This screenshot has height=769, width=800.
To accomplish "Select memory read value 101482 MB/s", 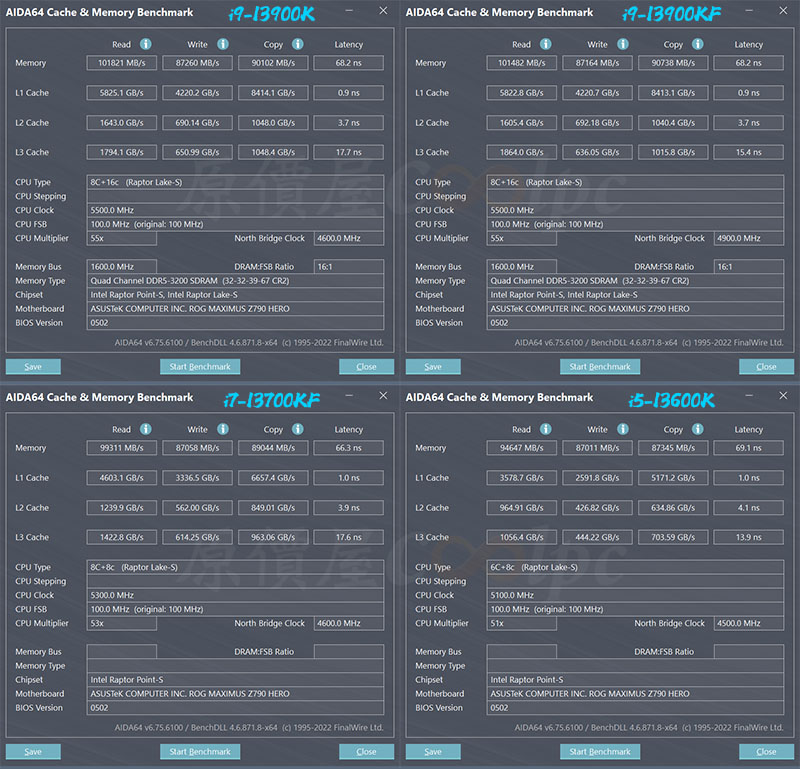I will point(521,63).
